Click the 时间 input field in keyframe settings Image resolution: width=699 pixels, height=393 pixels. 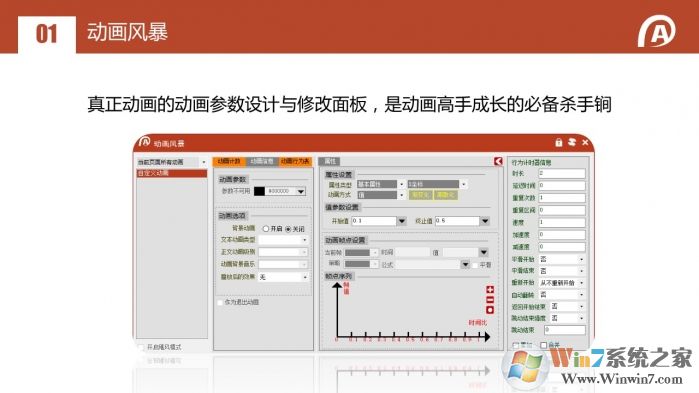412,253
